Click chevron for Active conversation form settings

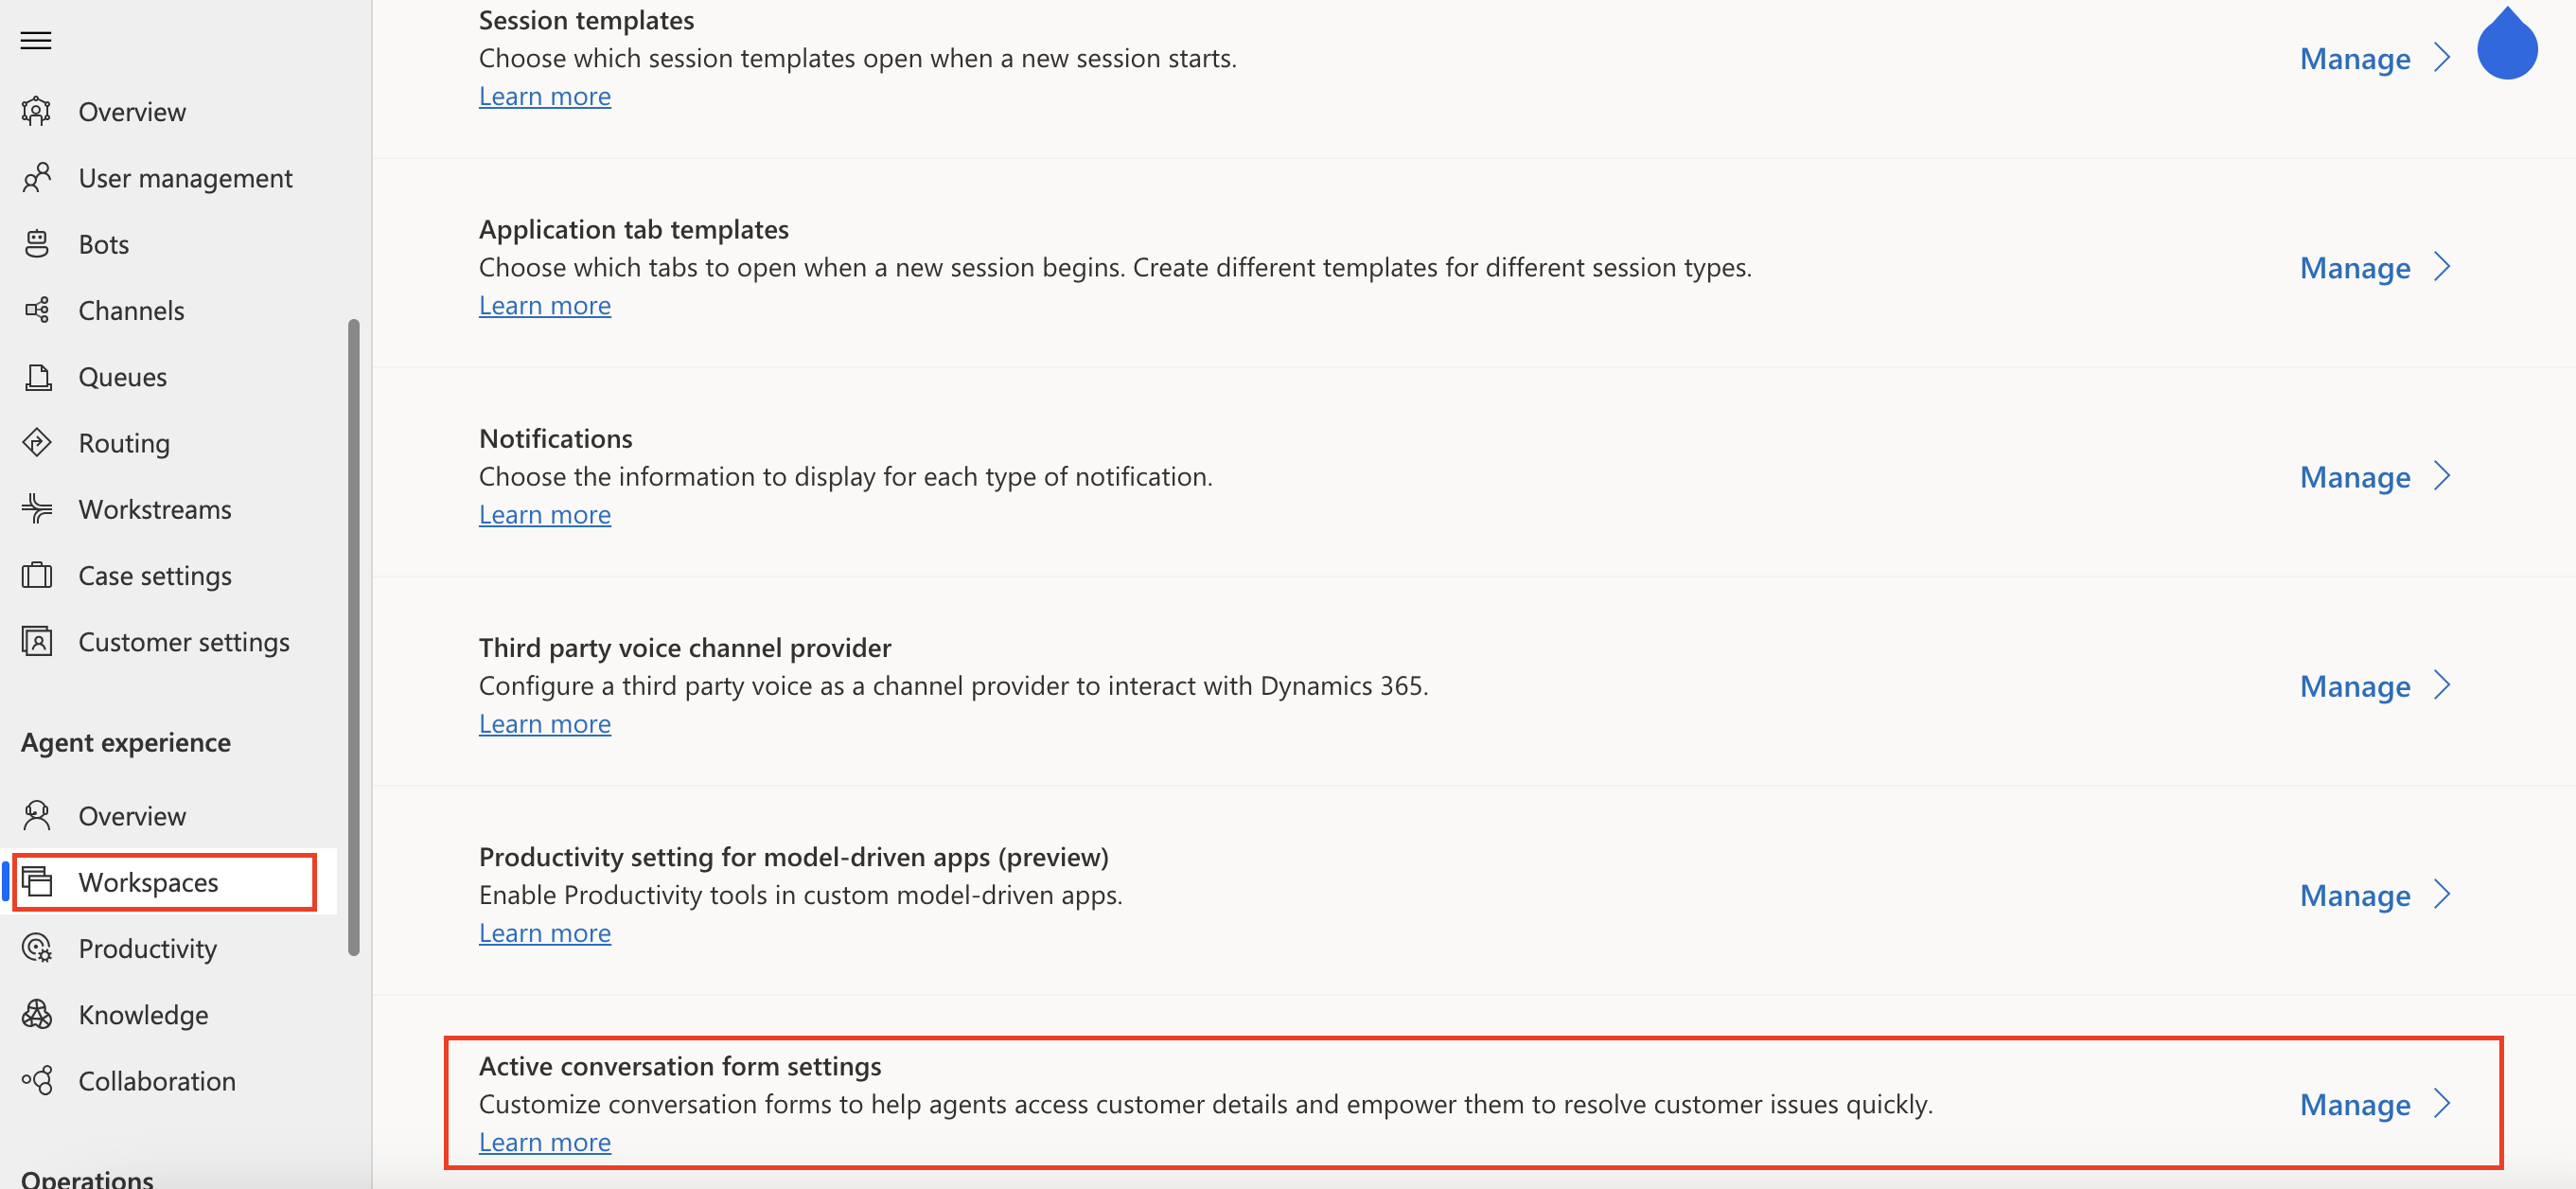pos(2442,1104)
